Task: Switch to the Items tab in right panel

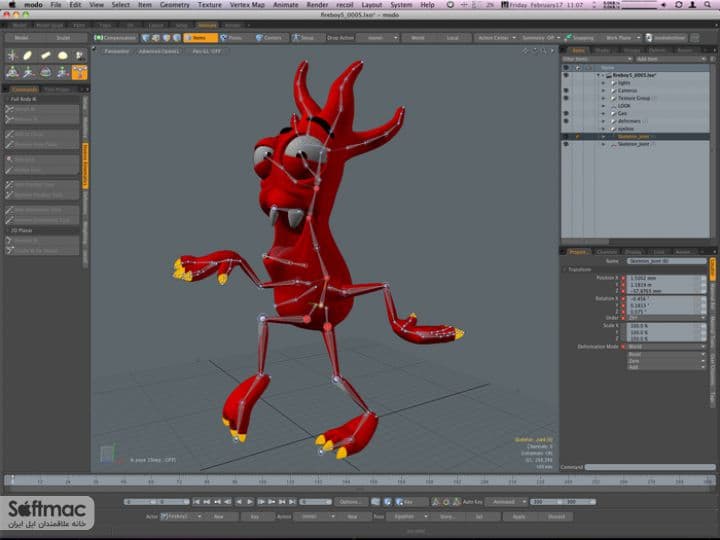Action: click(579, 50)
